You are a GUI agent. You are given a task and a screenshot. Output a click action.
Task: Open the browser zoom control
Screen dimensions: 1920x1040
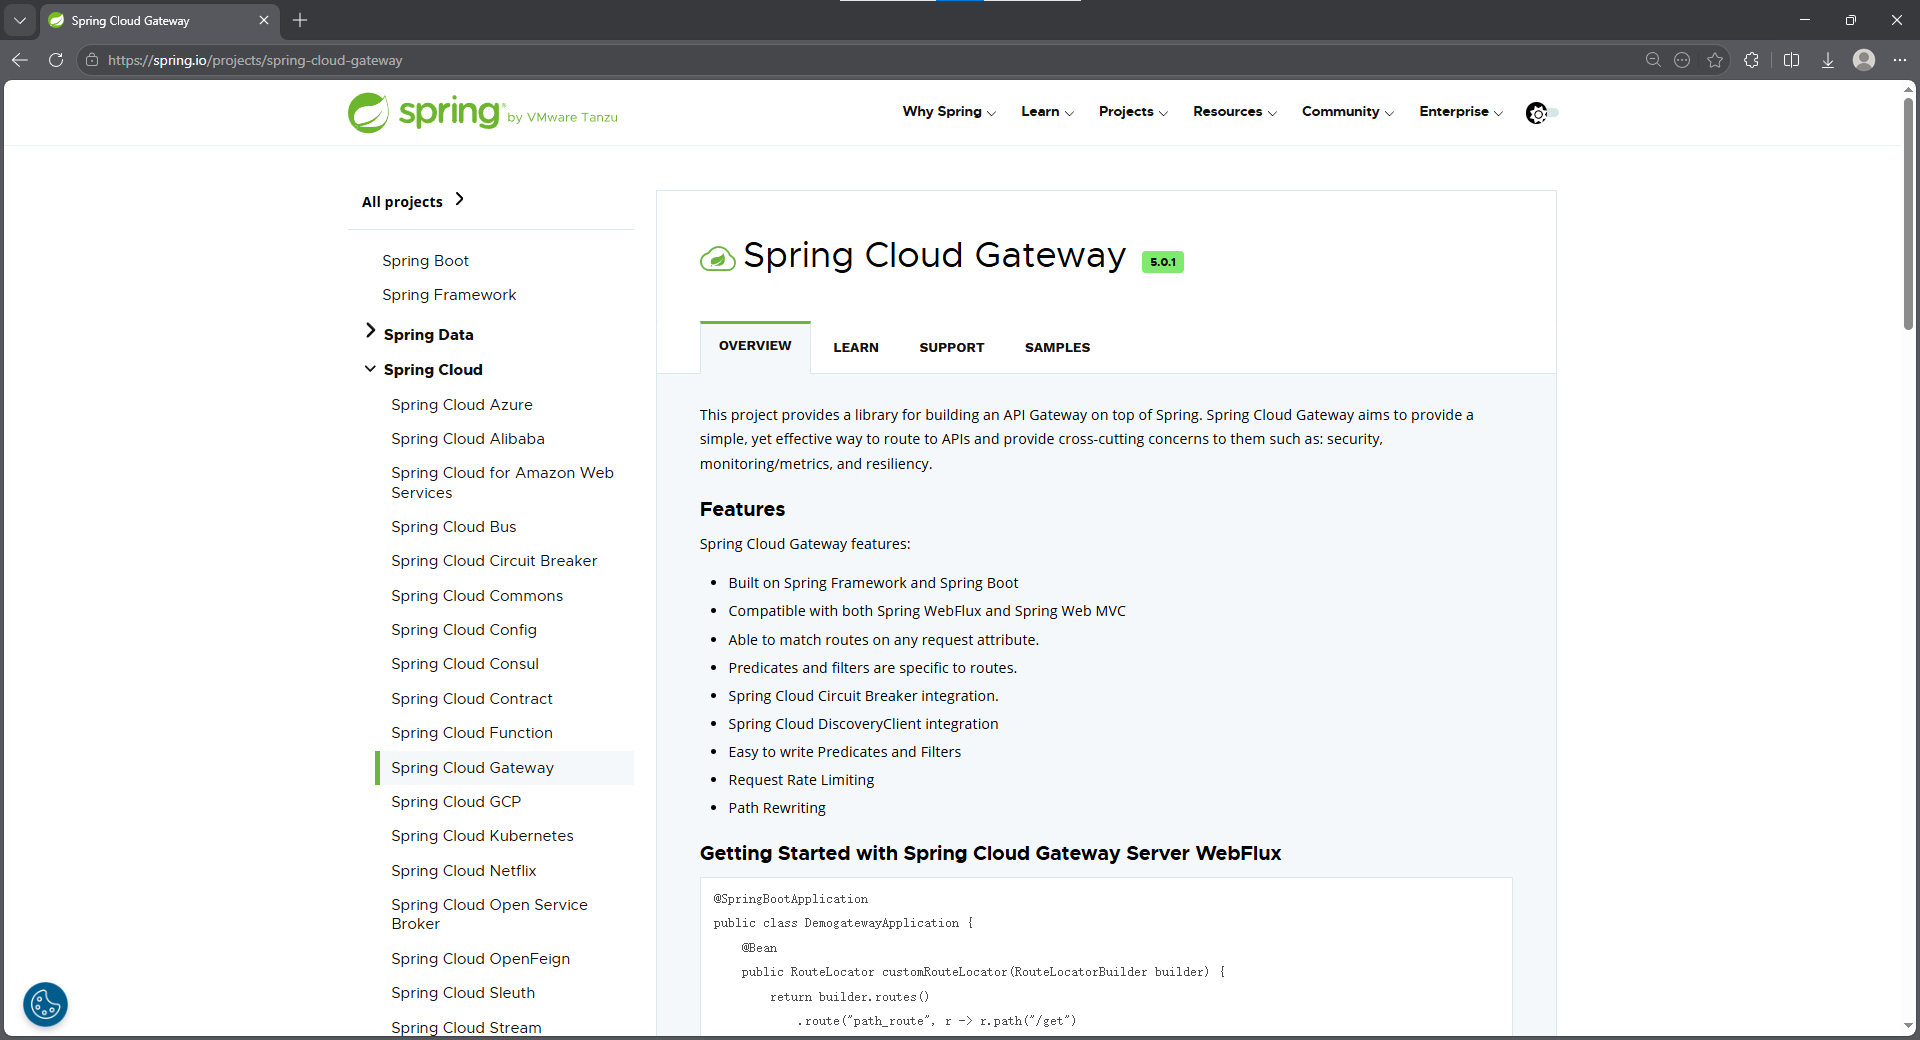(x=1653, y=60)
